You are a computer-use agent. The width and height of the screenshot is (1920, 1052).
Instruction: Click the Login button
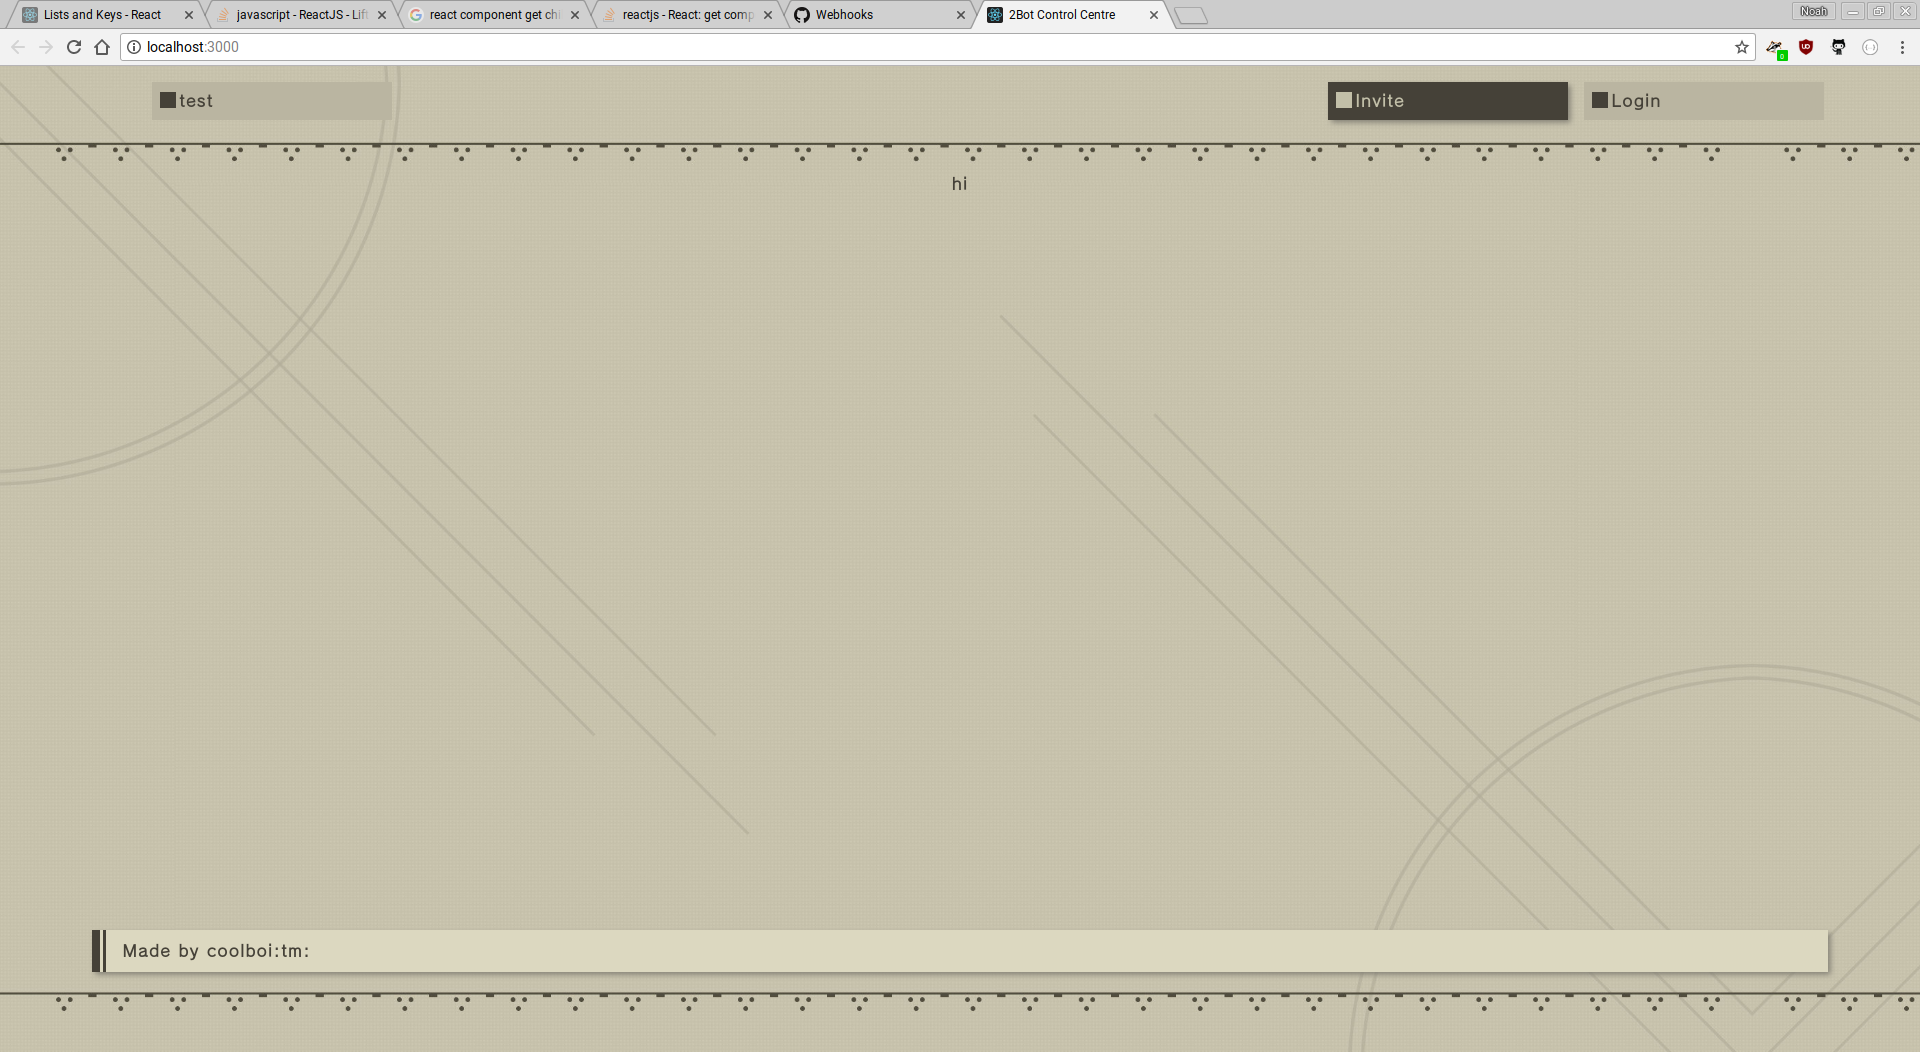click(1703, 101)
